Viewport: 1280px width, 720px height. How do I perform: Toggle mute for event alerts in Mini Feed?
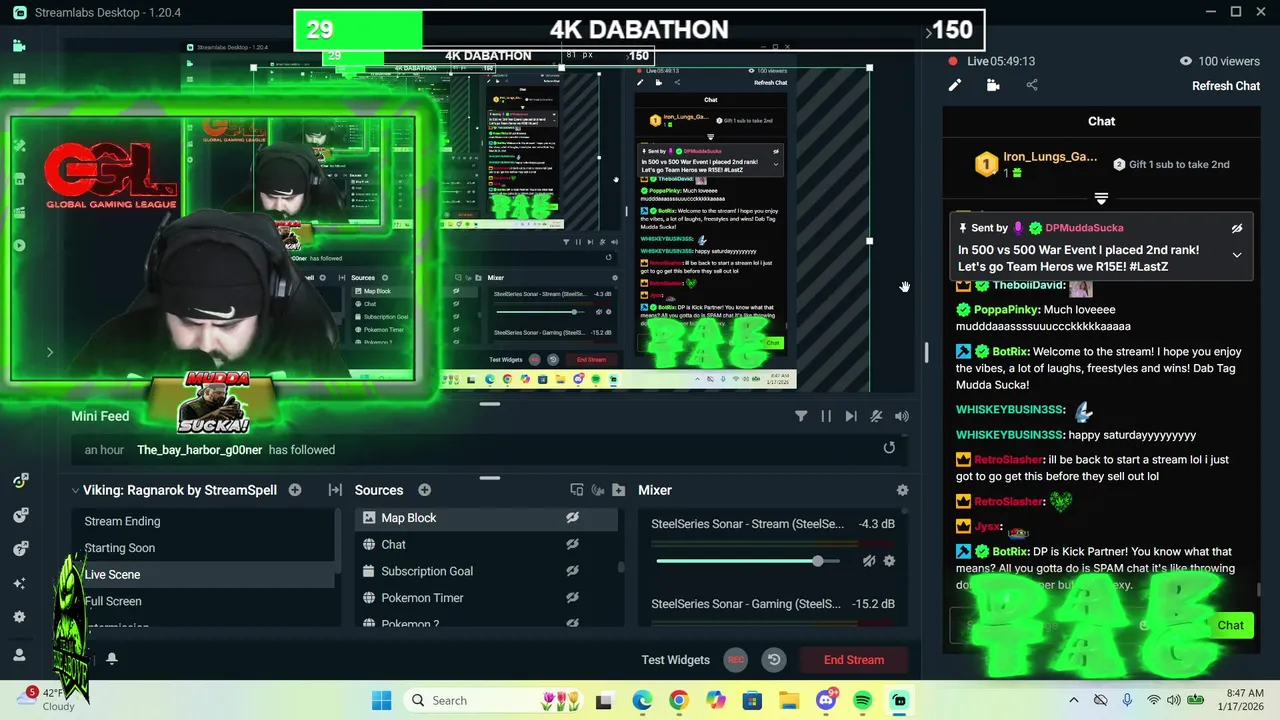click(876, 416)
